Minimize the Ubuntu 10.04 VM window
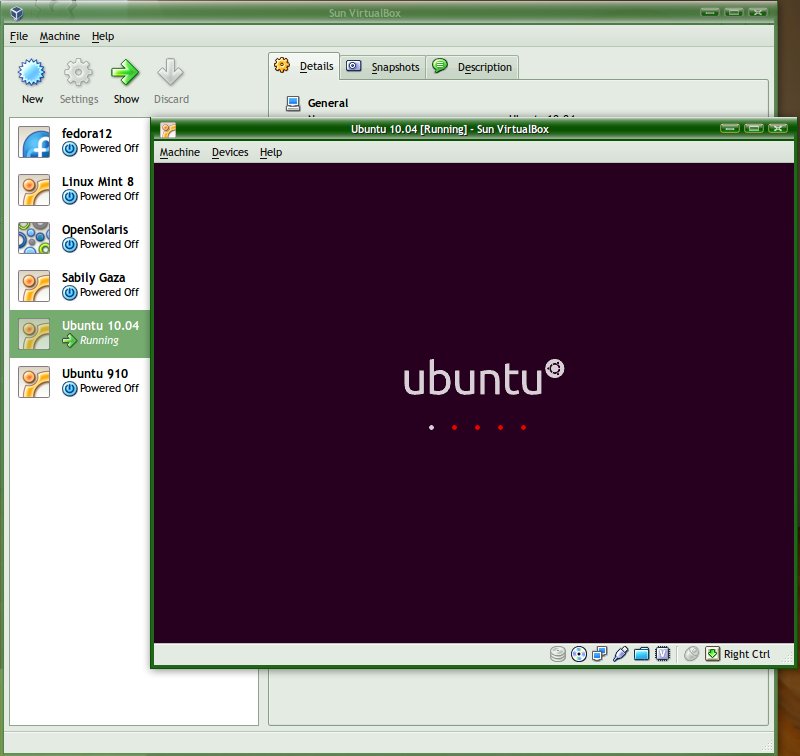 pyautogui.click(x=730, y=129)
